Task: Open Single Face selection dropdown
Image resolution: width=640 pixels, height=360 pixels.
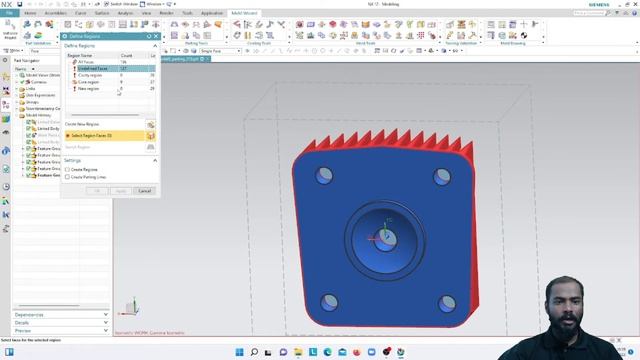Action: [220, 51]
